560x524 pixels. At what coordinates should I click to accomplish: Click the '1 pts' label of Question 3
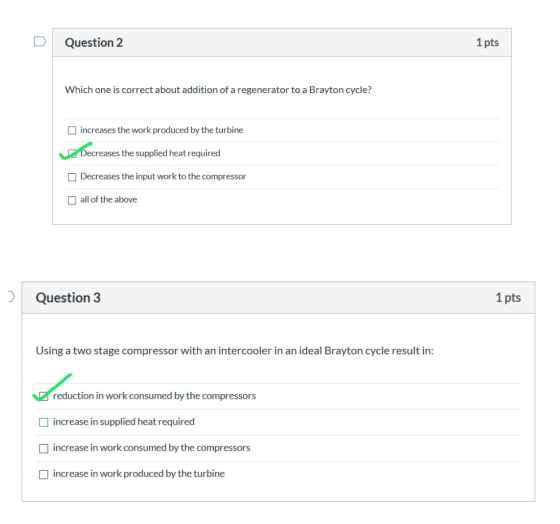(508, 298)
